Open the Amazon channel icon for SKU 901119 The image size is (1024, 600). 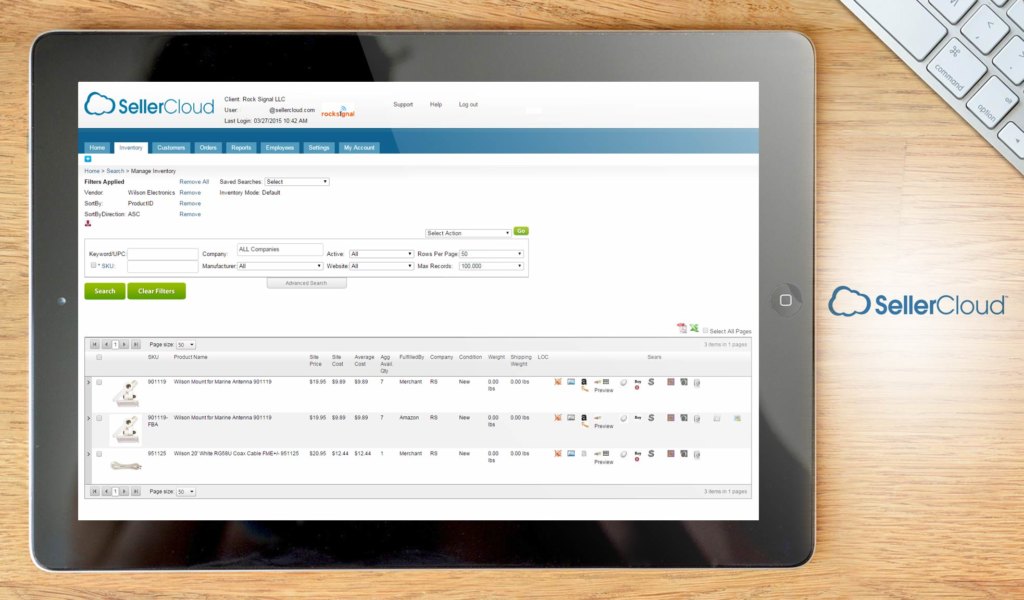(584, 381)
